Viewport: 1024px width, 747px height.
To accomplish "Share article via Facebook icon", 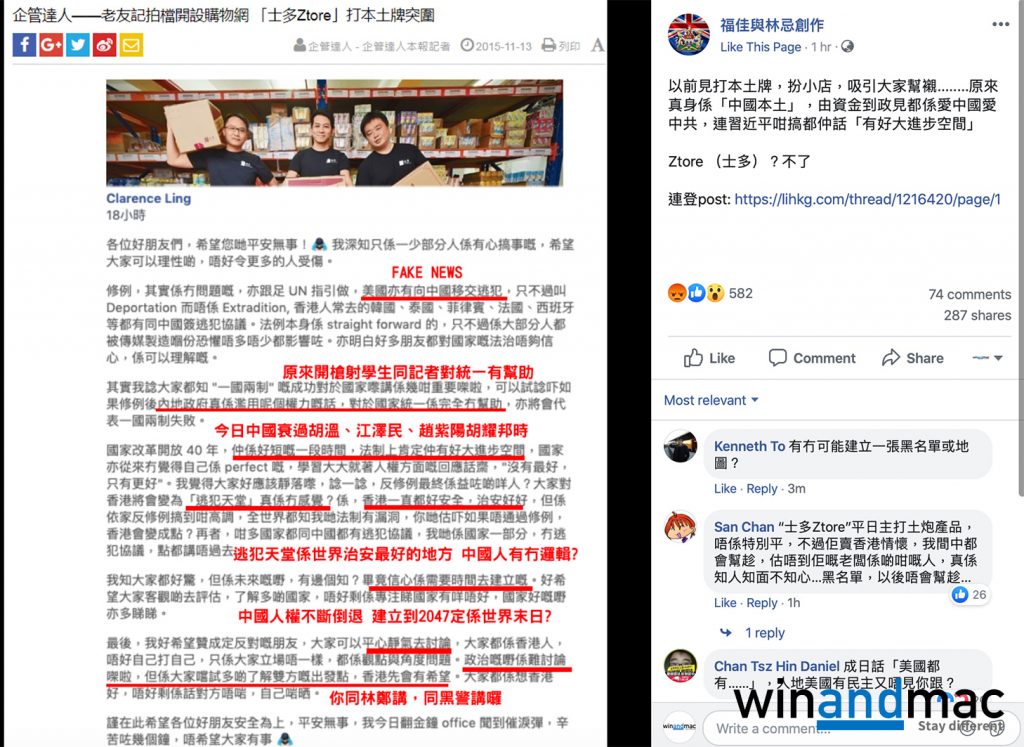I will click(24, 45).
